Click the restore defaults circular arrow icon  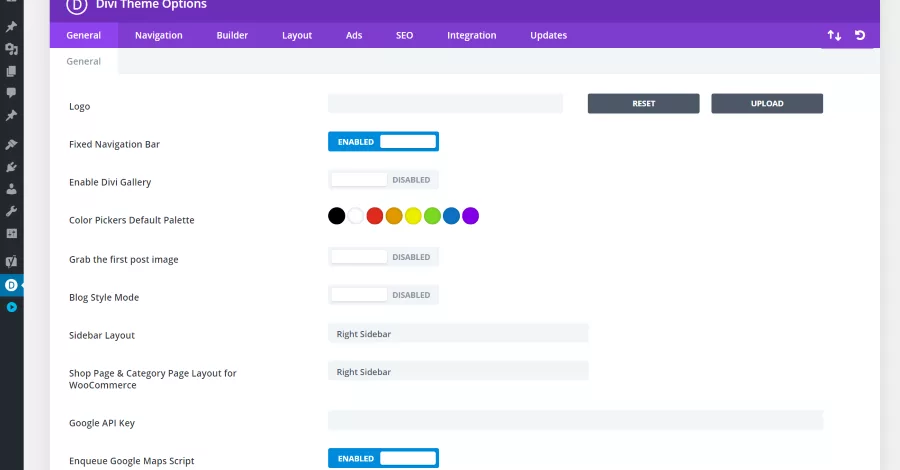860,36
